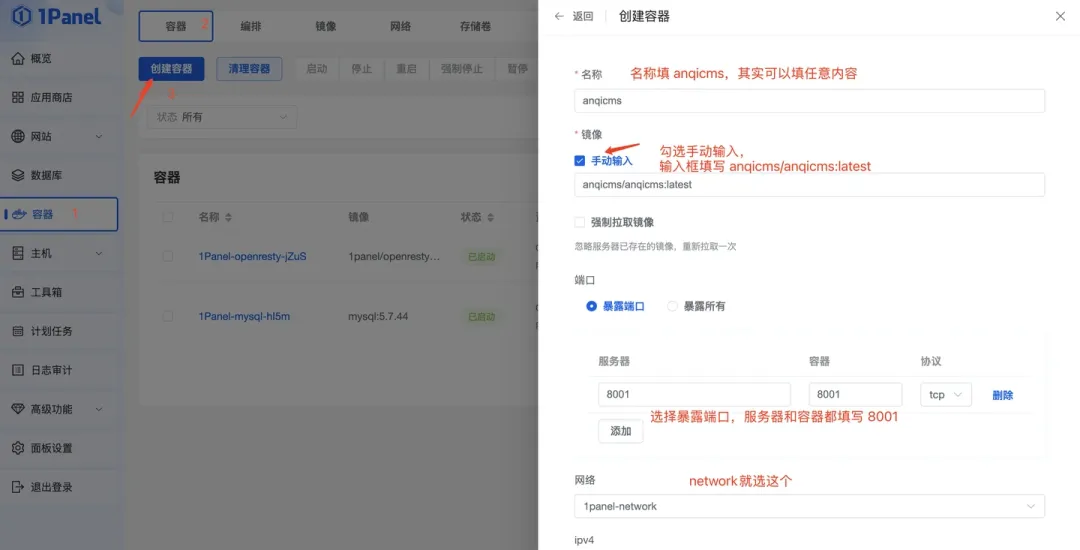Tick checkbox for 1Panel-openresty-jZuS row
This screenshot has width=1080, height=550.
[168, 256]
